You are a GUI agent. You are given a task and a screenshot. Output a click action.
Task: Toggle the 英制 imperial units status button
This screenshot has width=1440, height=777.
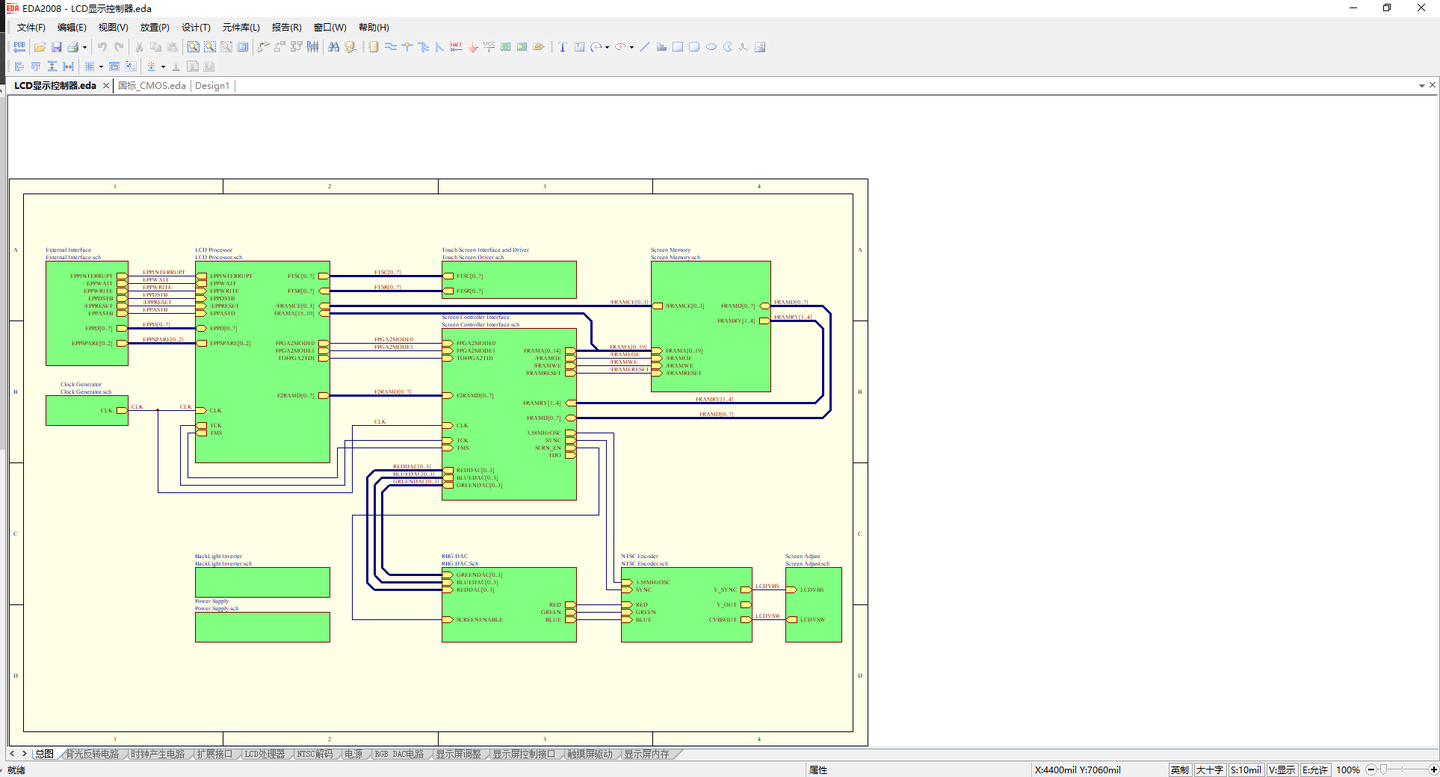coord(1180,770)
